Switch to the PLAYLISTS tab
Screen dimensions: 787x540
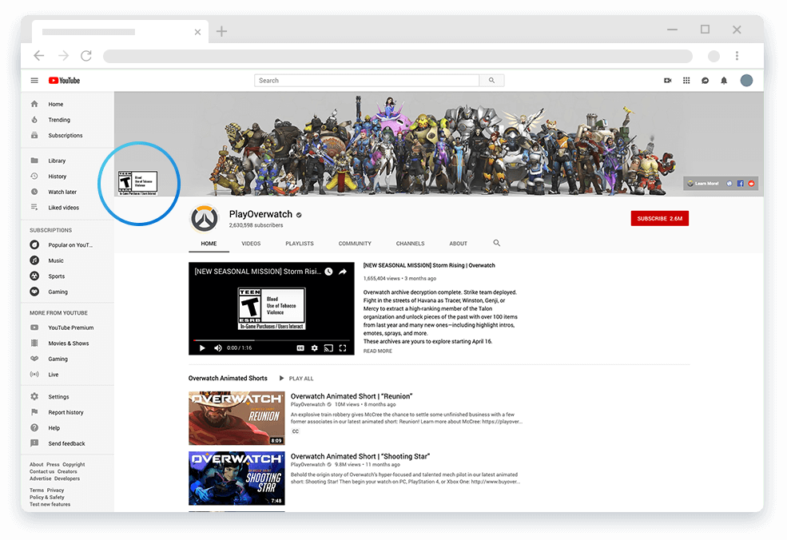click(300, 243)
